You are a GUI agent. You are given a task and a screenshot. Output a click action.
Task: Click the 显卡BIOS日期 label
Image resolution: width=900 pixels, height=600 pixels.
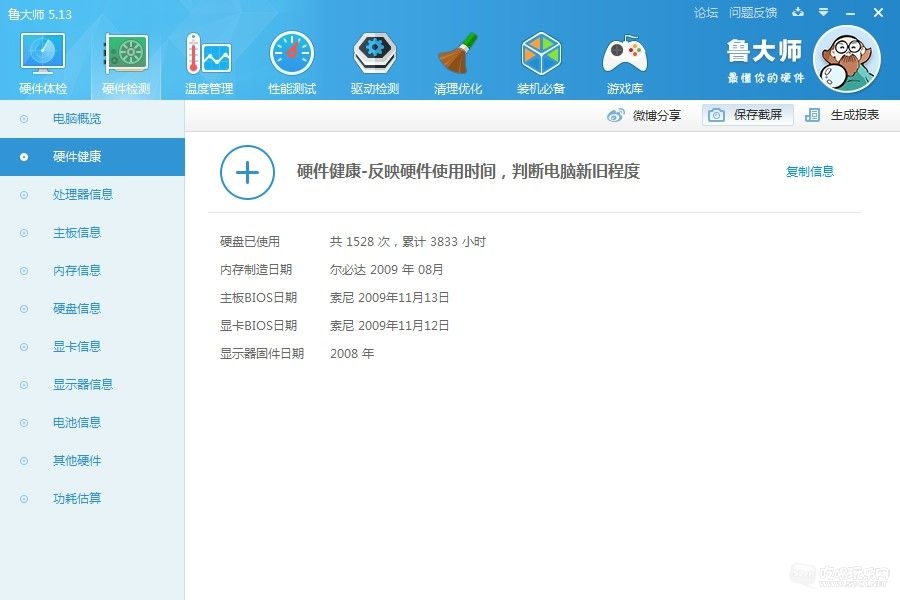[258, 326]
